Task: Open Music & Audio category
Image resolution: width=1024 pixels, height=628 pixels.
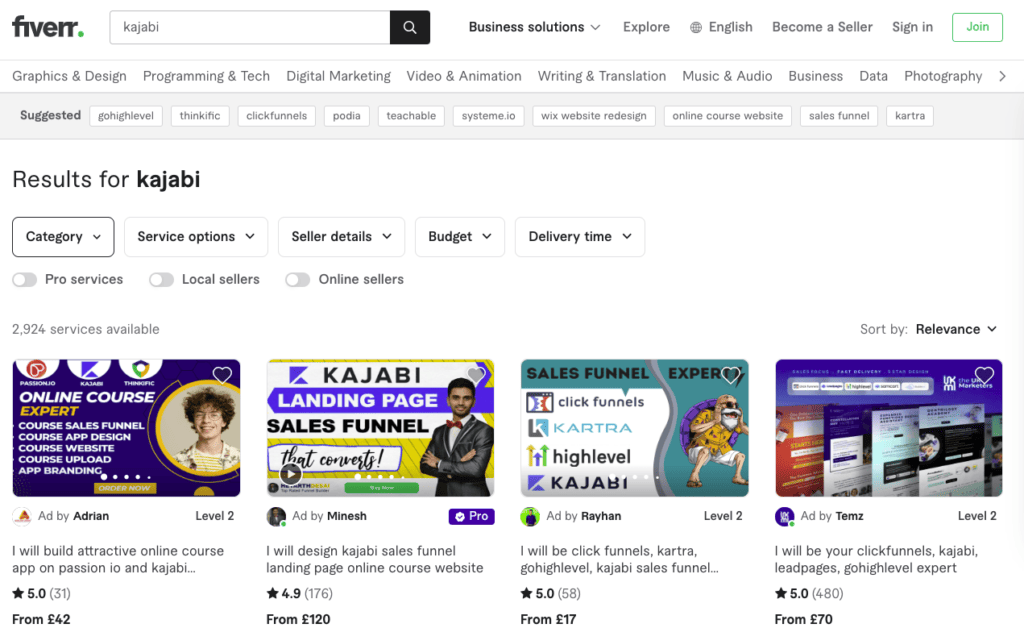Action: pyautogui.click(x=727, y=76)
